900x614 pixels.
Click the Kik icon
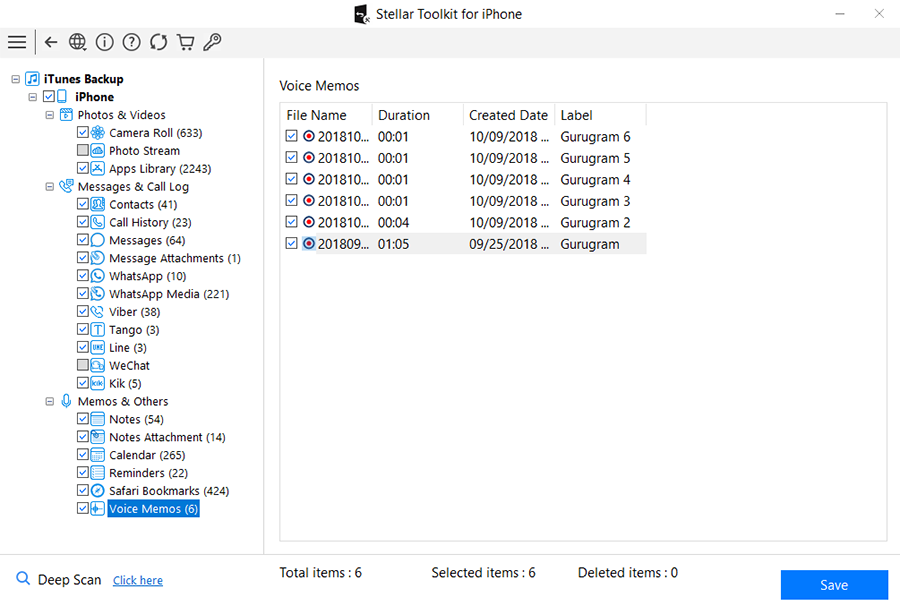point(98,383)
